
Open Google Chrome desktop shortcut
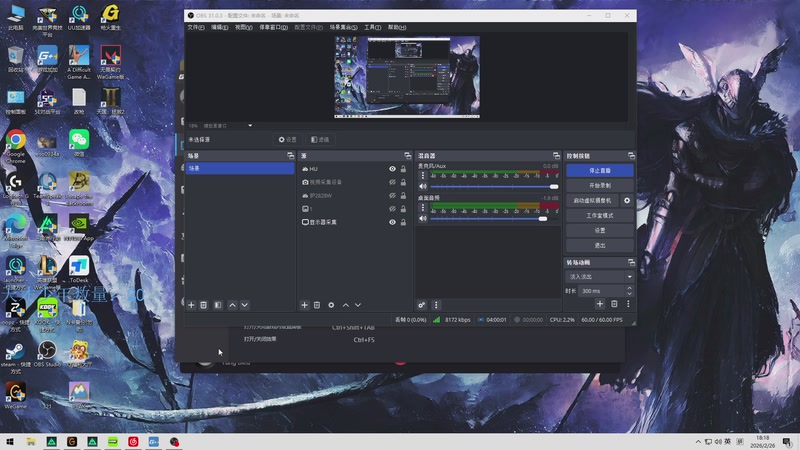click(16, 147)
